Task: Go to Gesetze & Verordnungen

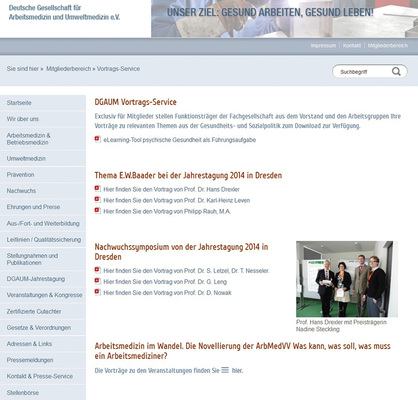Action: (43, 328)
